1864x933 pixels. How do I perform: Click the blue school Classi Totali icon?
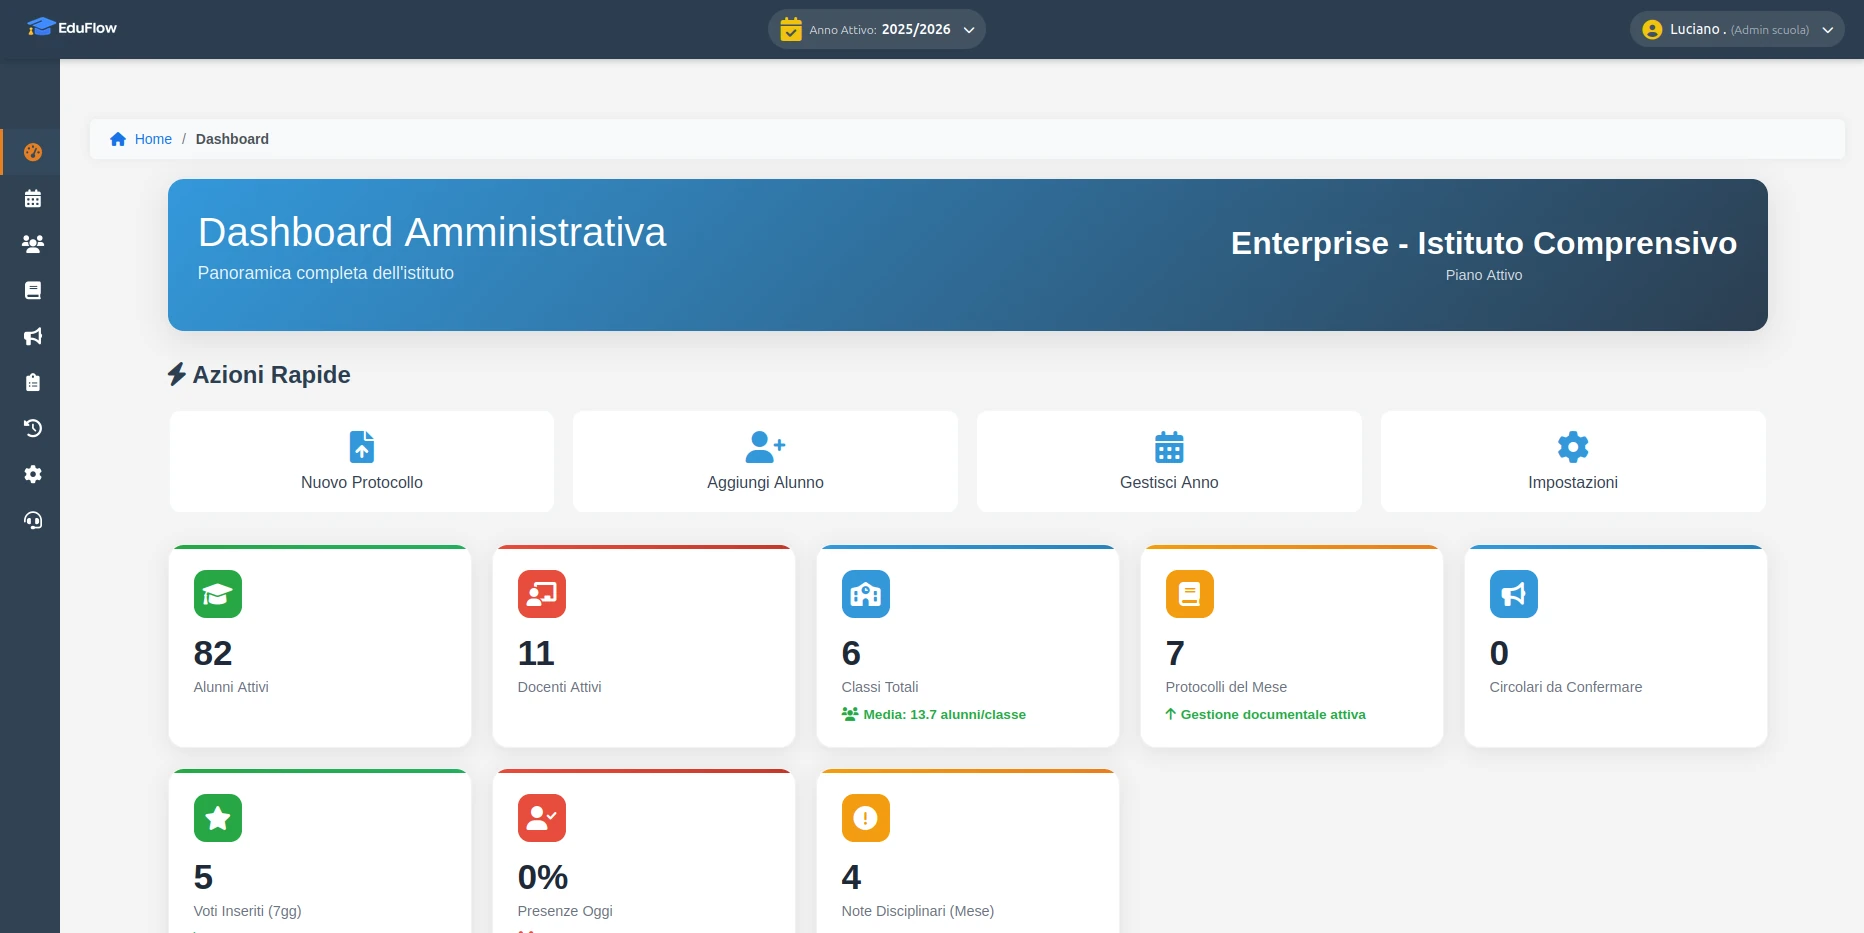tap(866, 594)
